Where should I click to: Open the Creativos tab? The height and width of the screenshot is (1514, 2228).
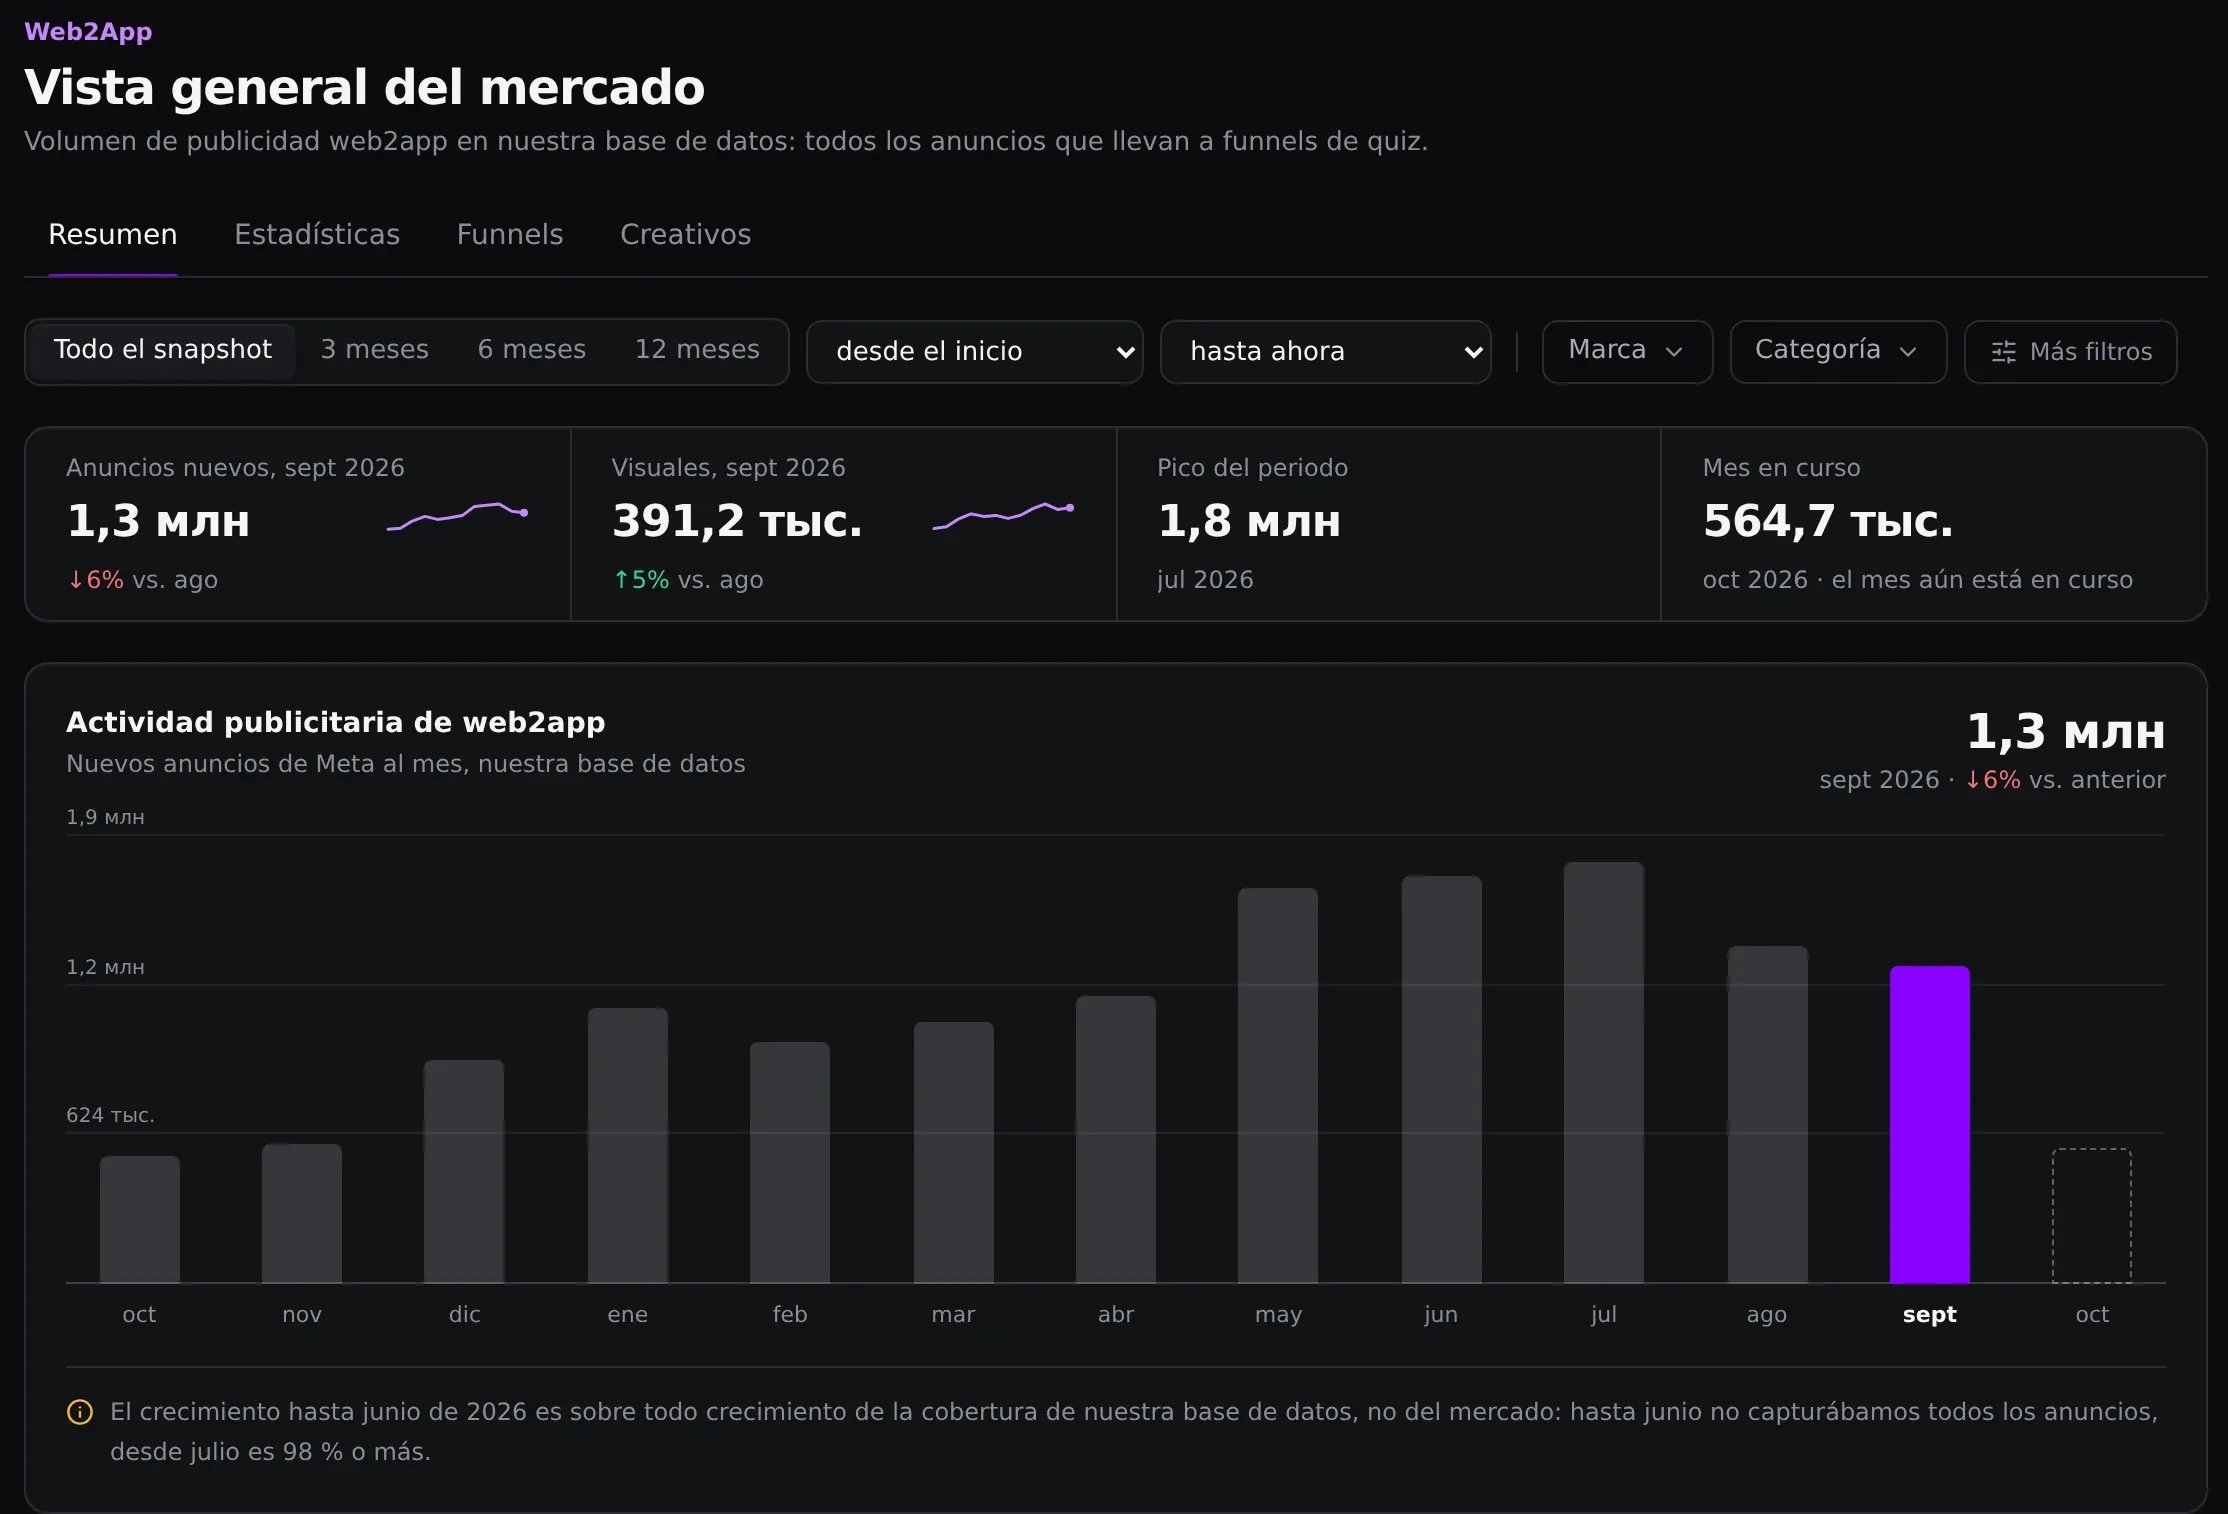(685, 235)
